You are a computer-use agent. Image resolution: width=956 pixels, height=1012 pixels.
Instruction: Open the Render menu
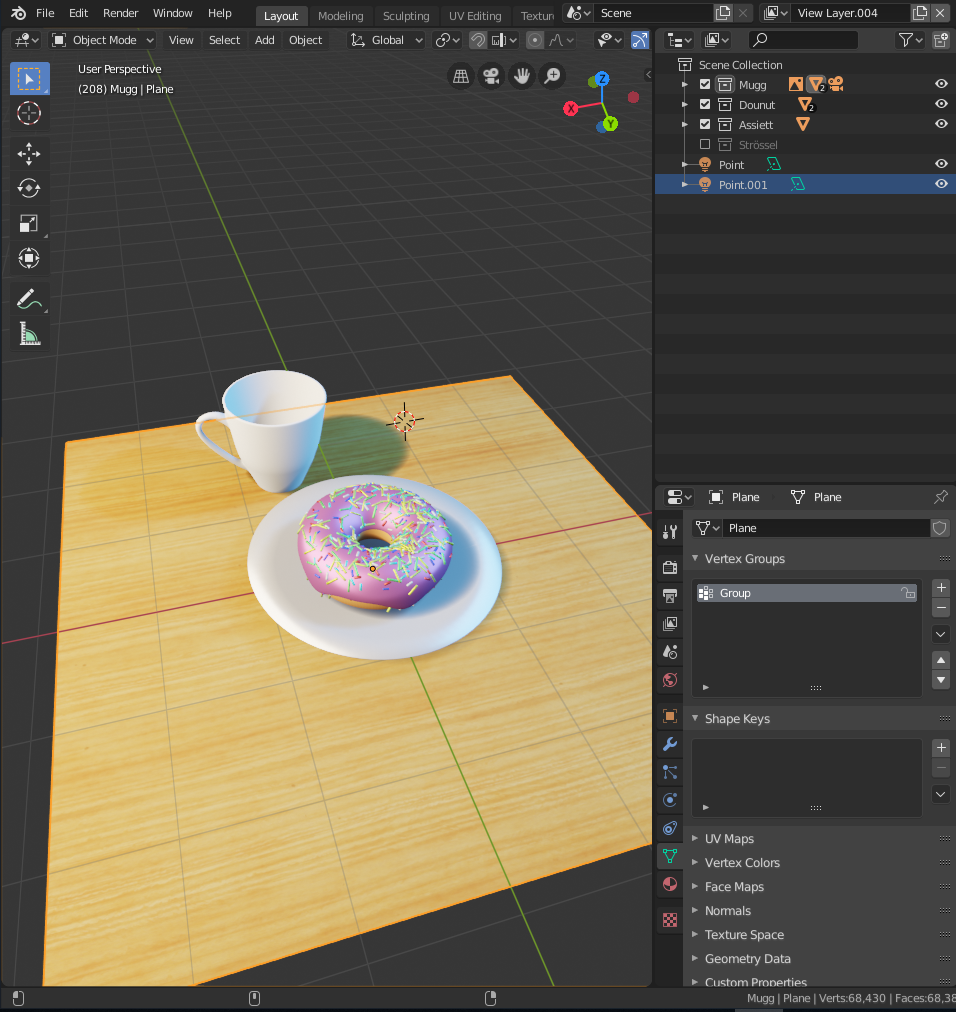point(120,13)
